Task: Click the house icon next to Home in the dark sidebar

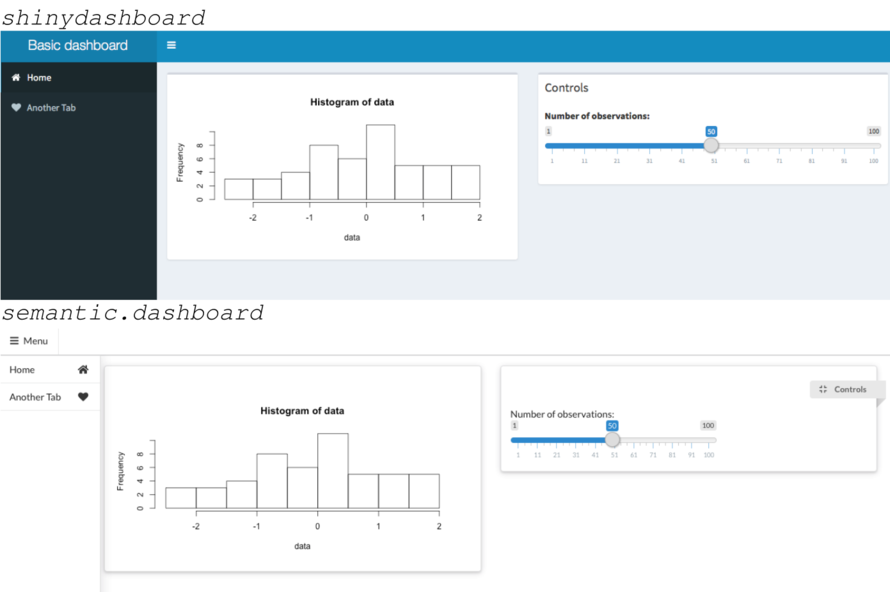Action: pyautogui.click(x=16, y=77)
